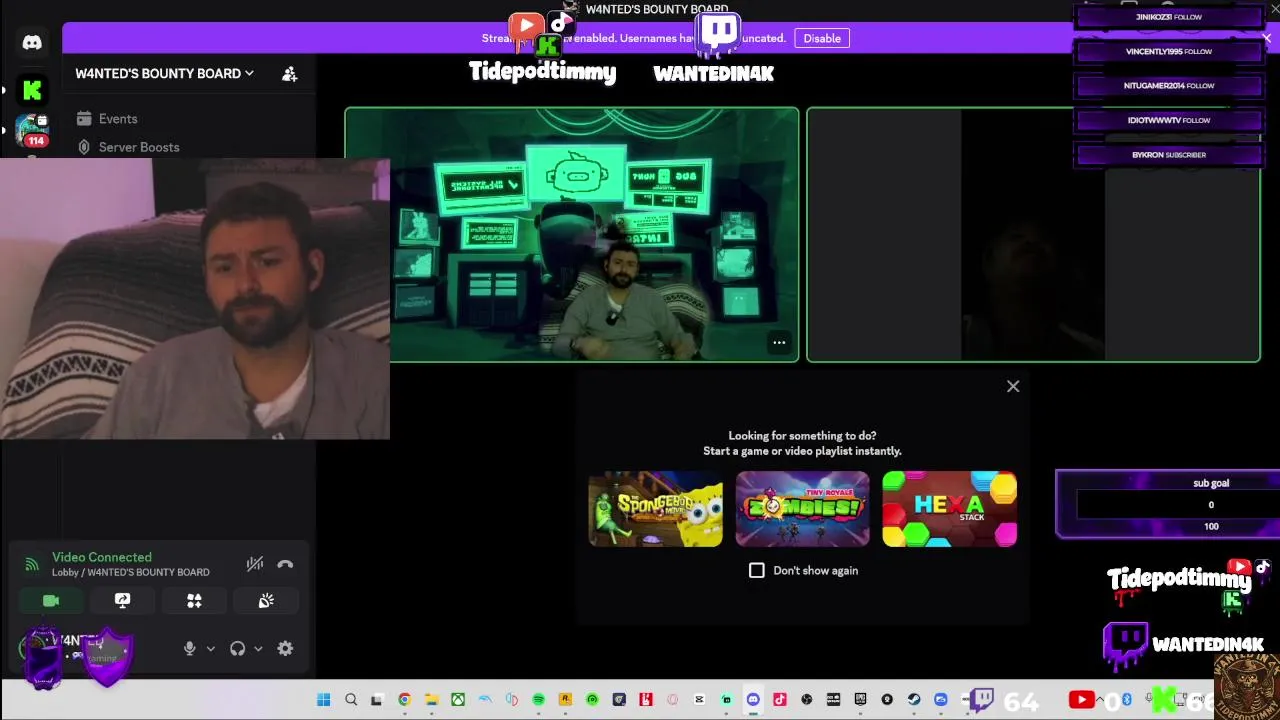
Task: Turn off camera with green video button
Action: tap(51, 600)
